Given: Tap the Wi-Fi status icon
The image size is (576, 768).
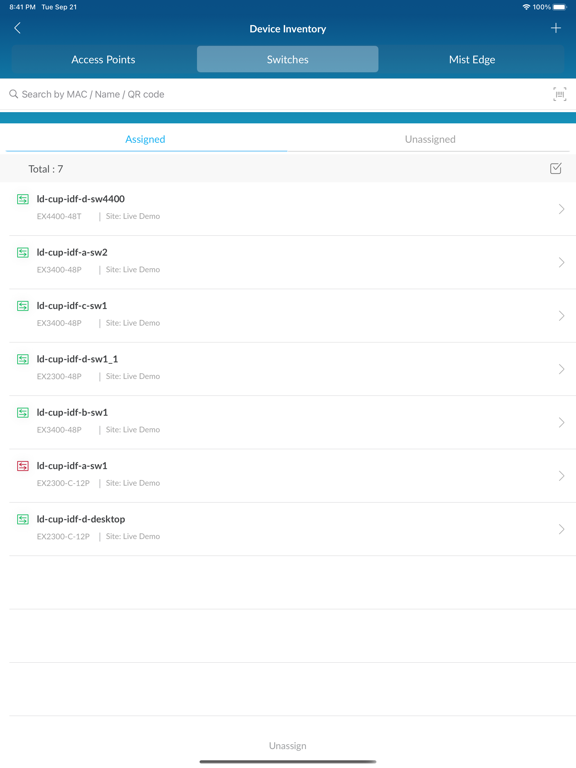Looking at the screenshot, I should [526, 7].
